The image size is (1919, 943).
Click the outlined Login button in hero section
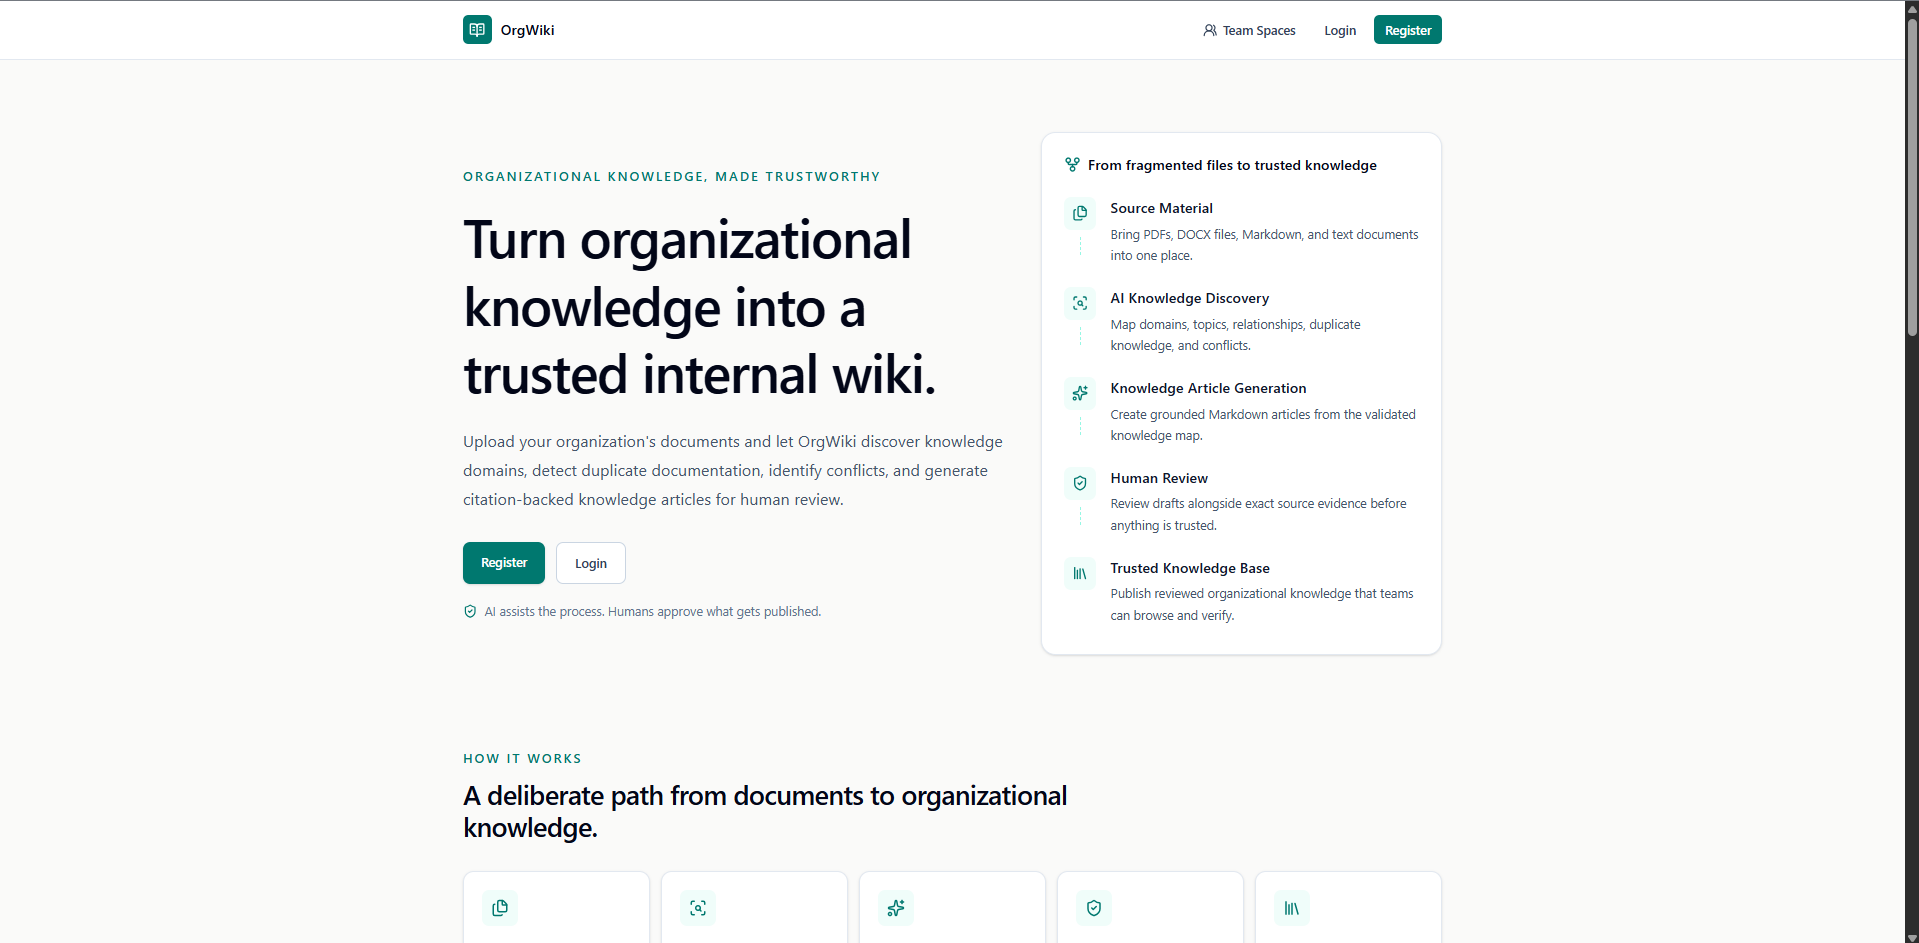(x=591, y=563)
